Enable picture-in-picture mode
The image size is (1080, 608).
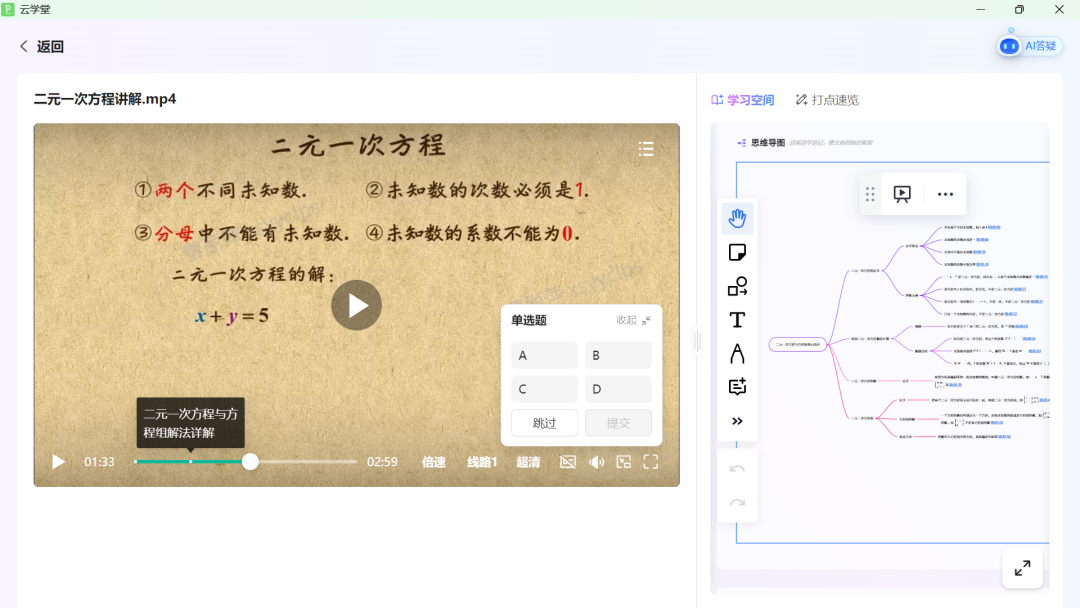tap(624, 462)
